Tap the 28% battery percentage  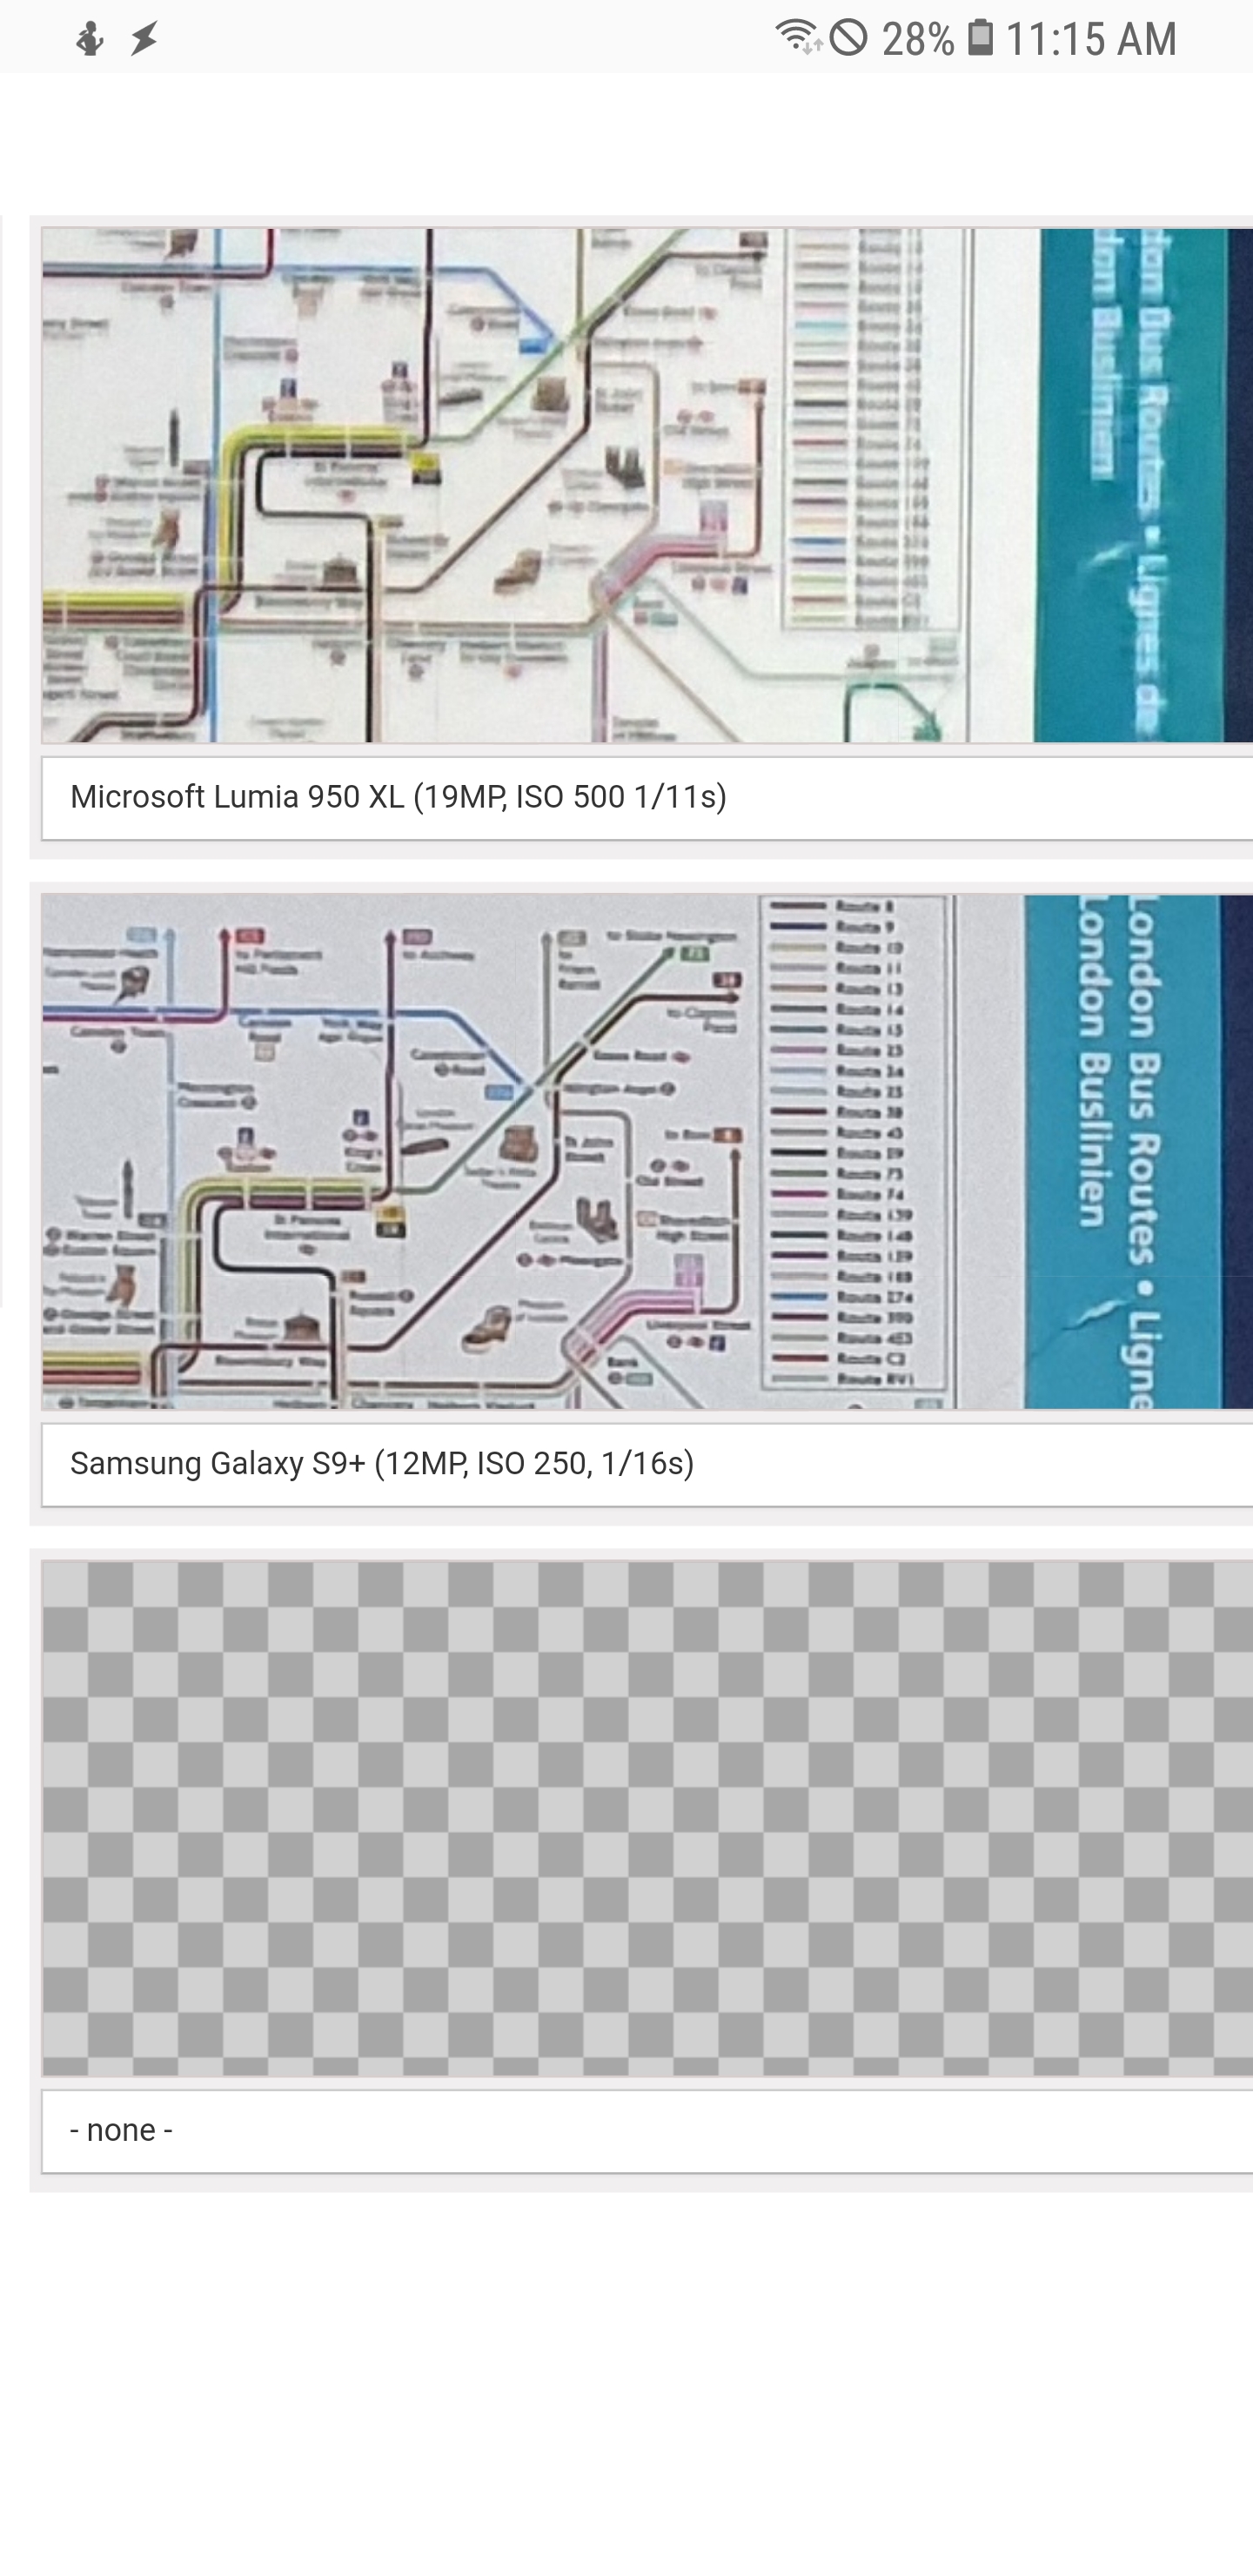pyautogui.click(x=917, y=39)
